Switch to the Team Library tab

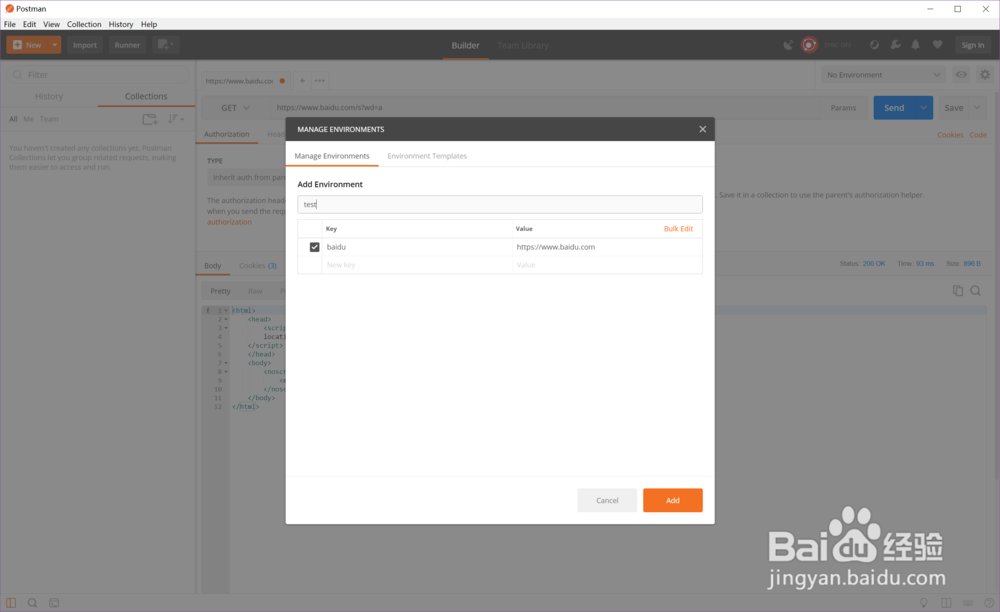(522, 45)
